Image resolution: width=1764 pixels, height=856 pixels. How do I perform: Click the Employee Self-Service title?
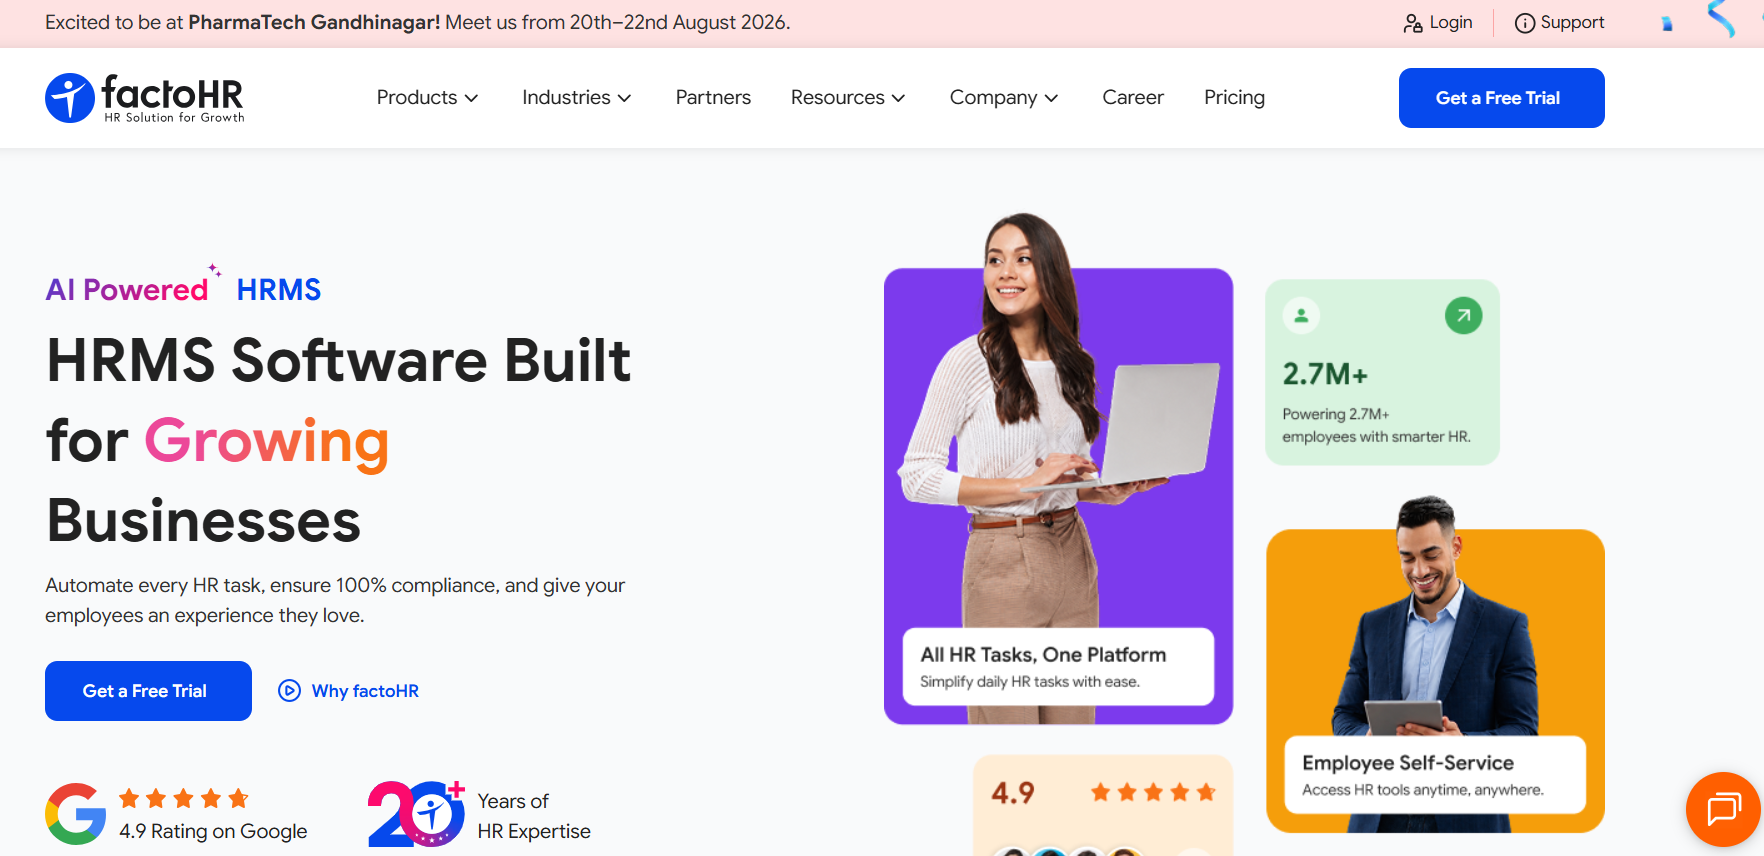[x=1408, y=763]
